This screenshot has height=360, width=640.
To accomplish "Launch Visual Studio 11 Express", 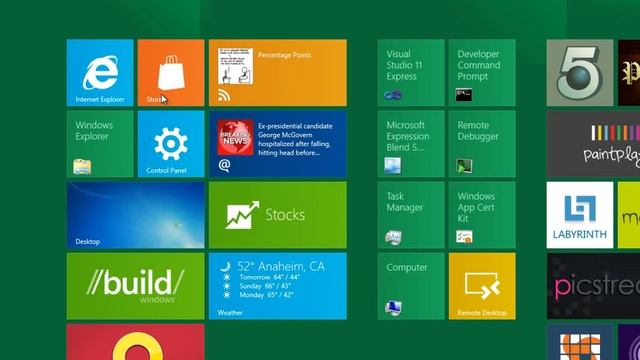I will (411, 73).
